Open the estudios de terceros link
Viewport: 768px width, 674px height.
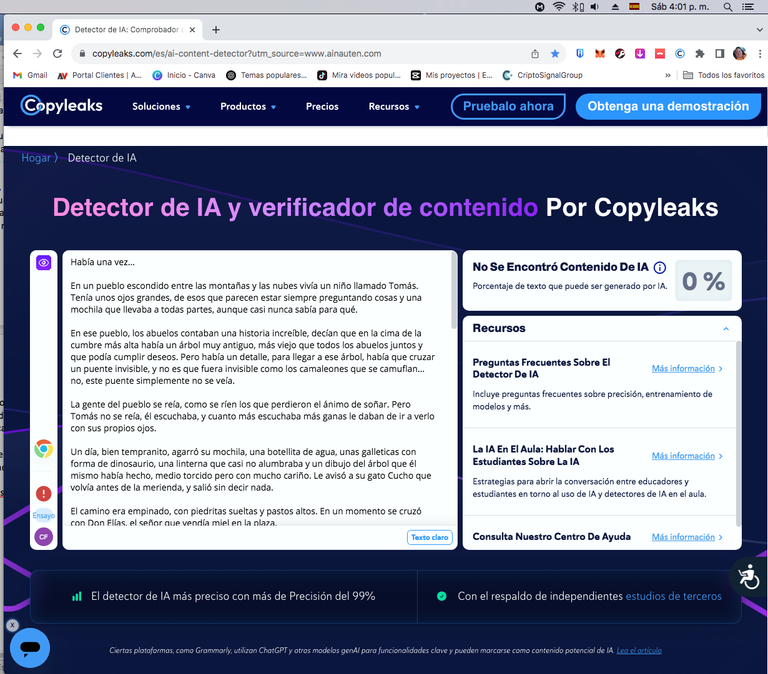point(673,596)
